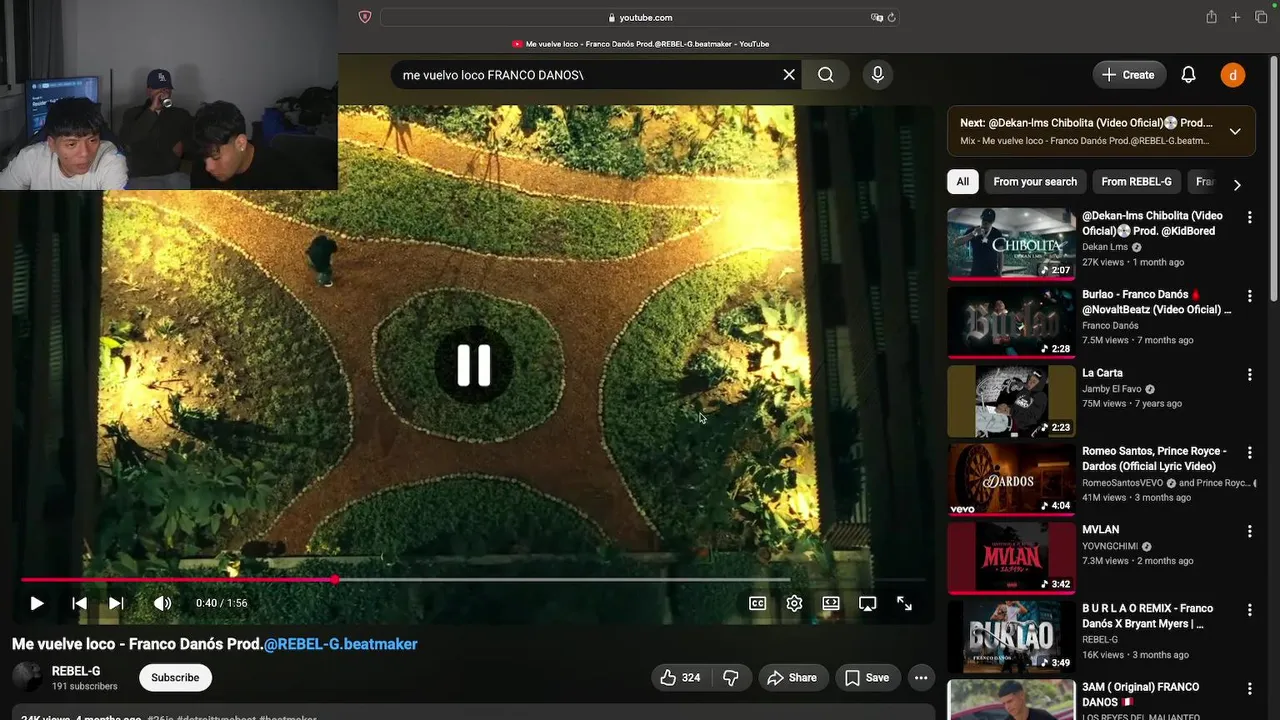This screenshot has width=1280, height=720.
Task: Click the Create button
Action: (1129, 75)
